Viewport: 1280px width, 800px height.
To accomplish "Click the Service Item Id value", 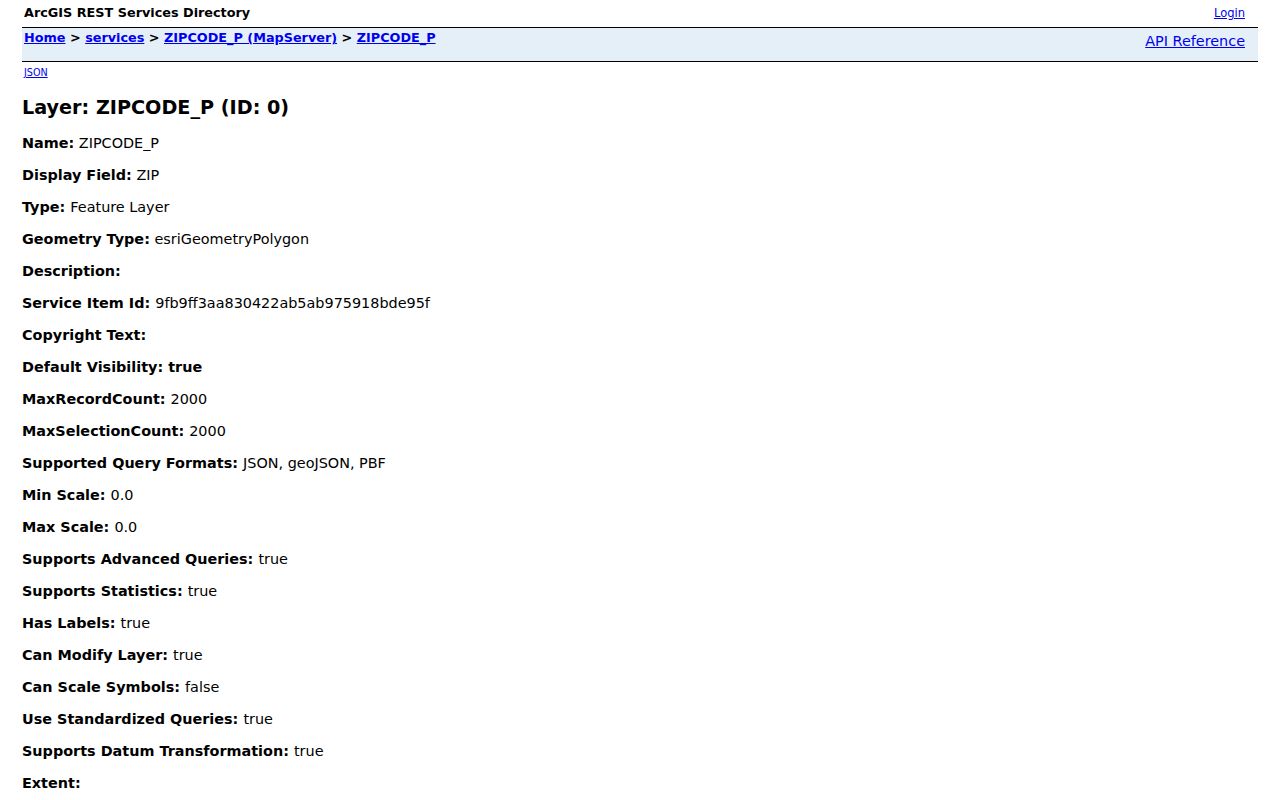I will [293, 303].
